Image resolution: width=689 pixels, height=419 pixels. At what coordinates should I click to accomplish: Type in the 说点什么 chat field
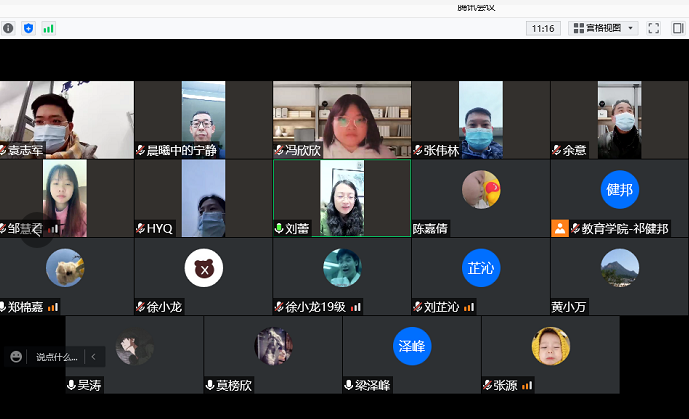56,356
